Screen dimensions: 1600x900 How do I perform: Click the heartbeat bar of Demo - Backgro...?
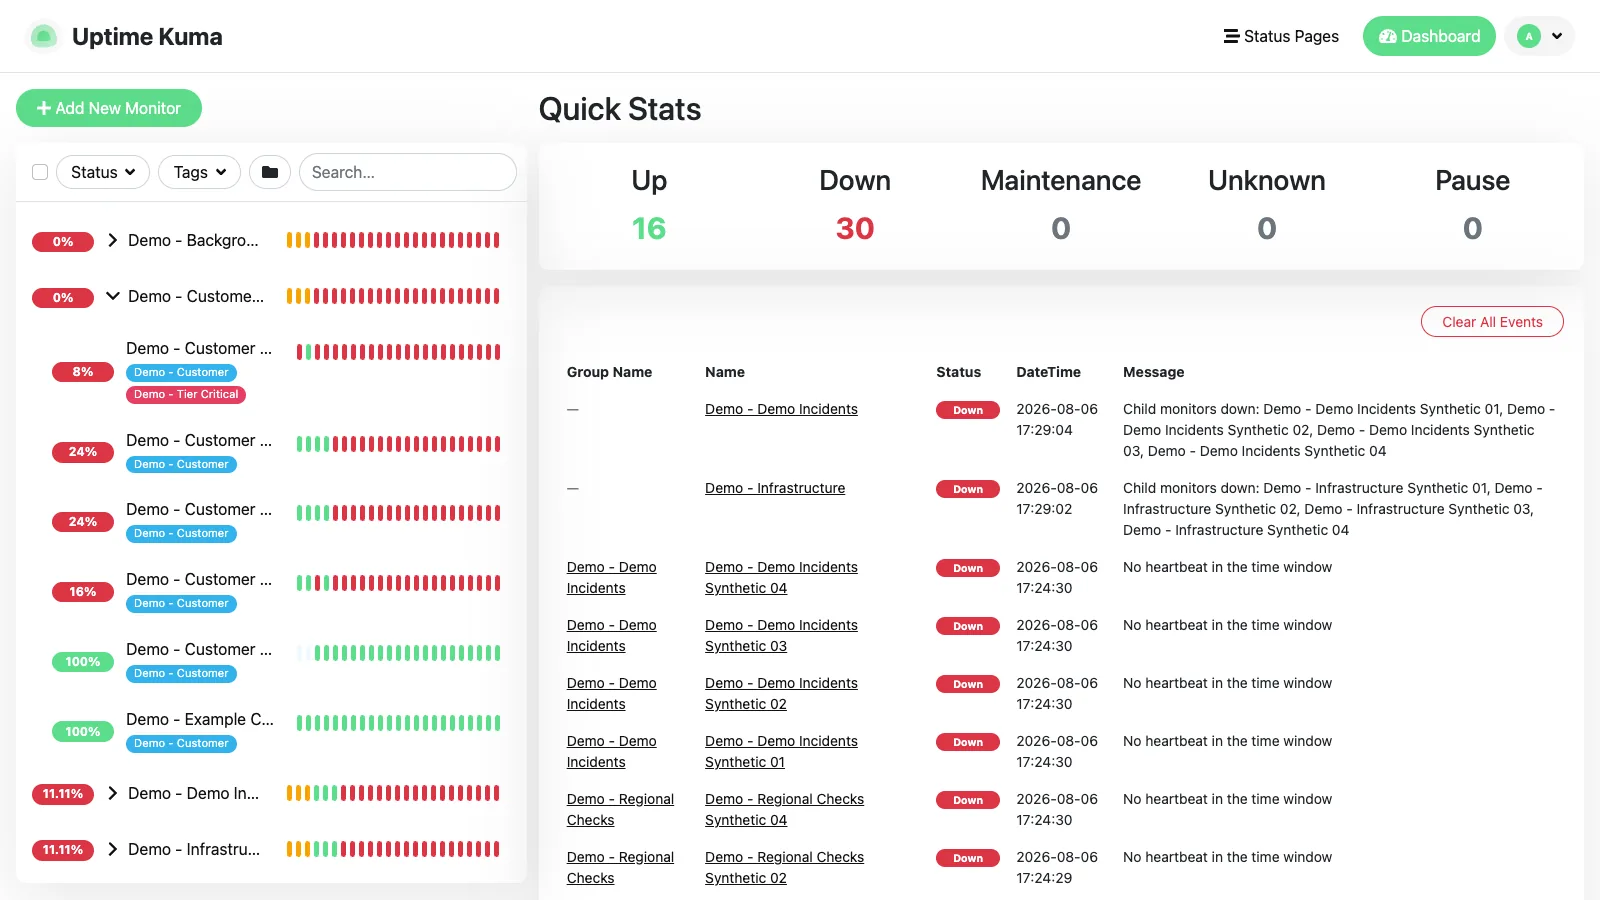[393, 240]
